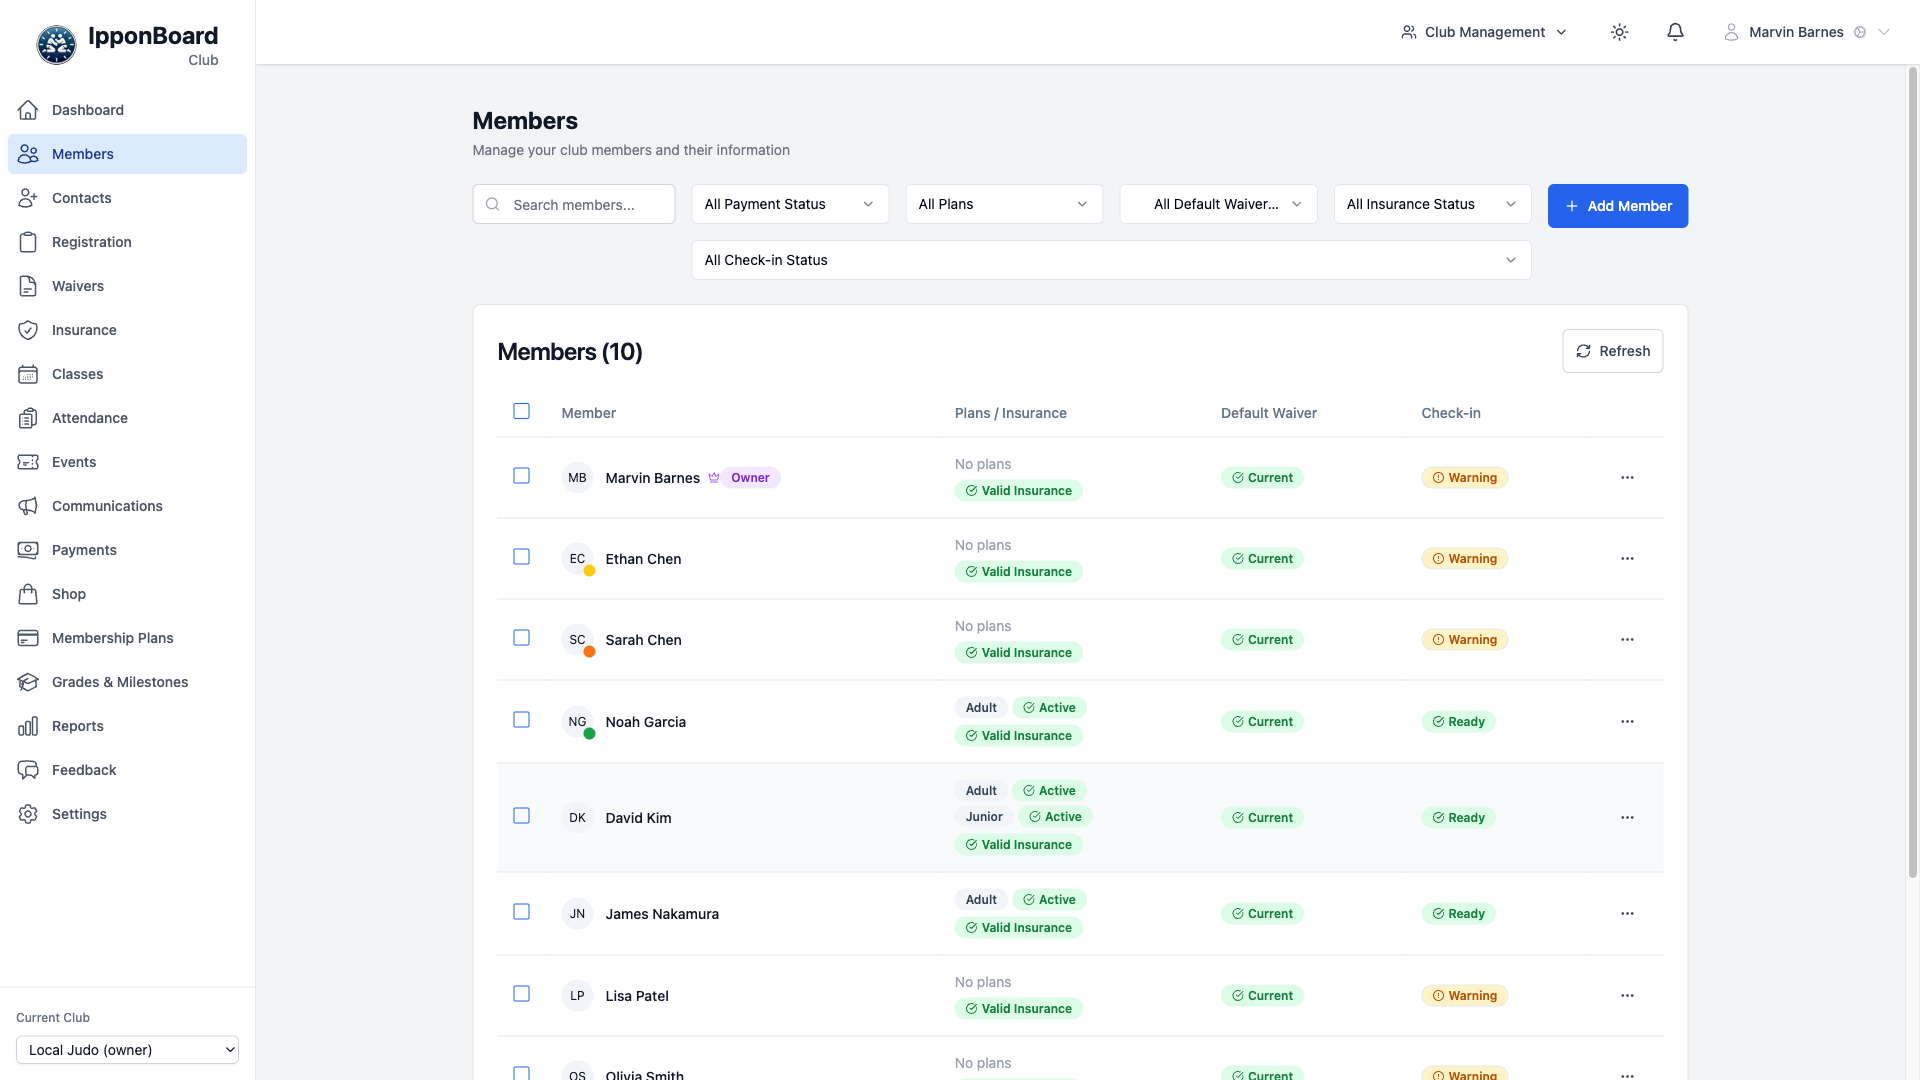Open the Communications section
This screenshot has height=1080, width=1920.
coord(107,506)
